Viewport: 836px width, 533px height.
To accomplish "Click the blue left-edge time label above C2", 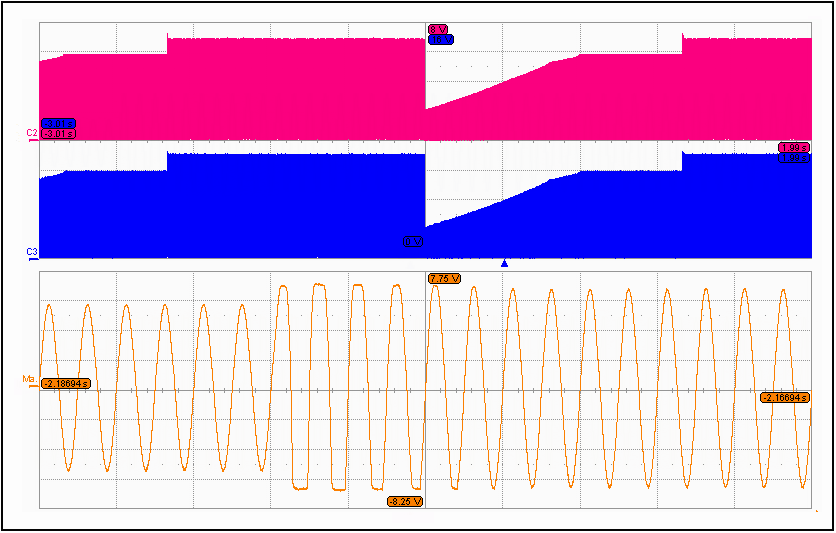I will pos(58,123).
